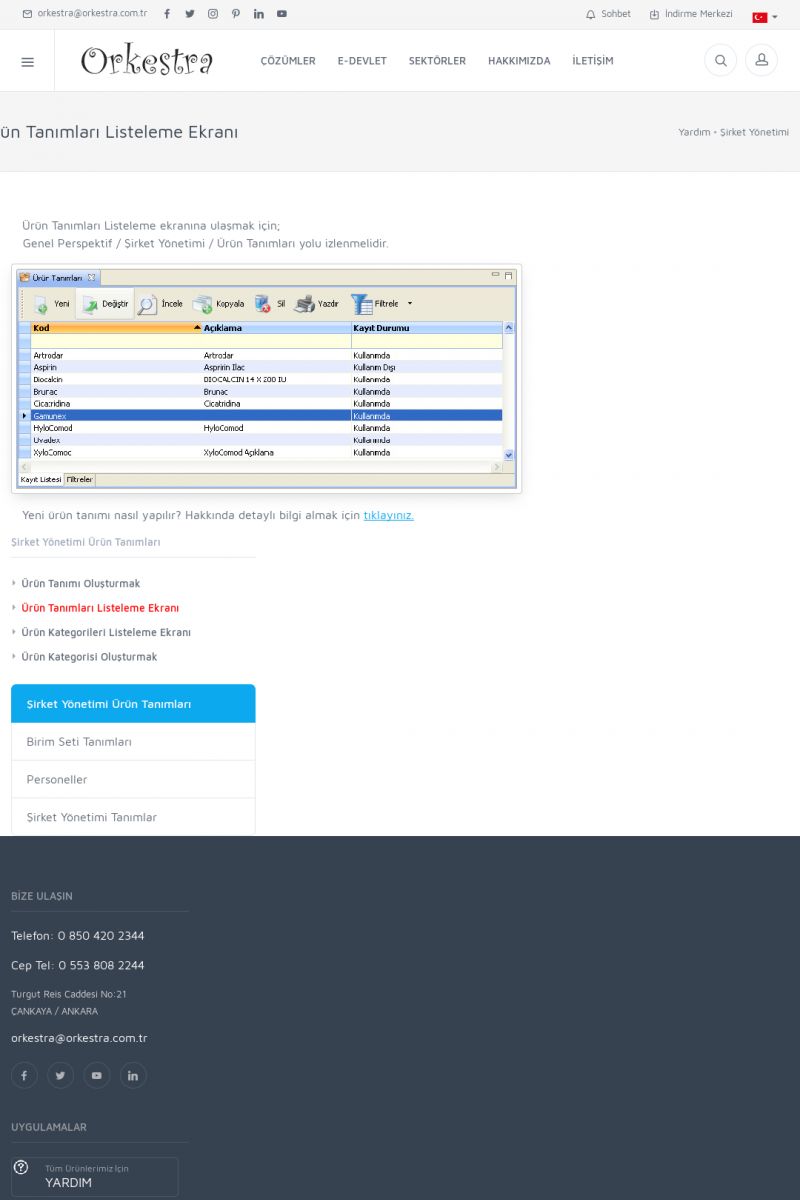Open Birim Seti Tanımları section

coord(79,742)
